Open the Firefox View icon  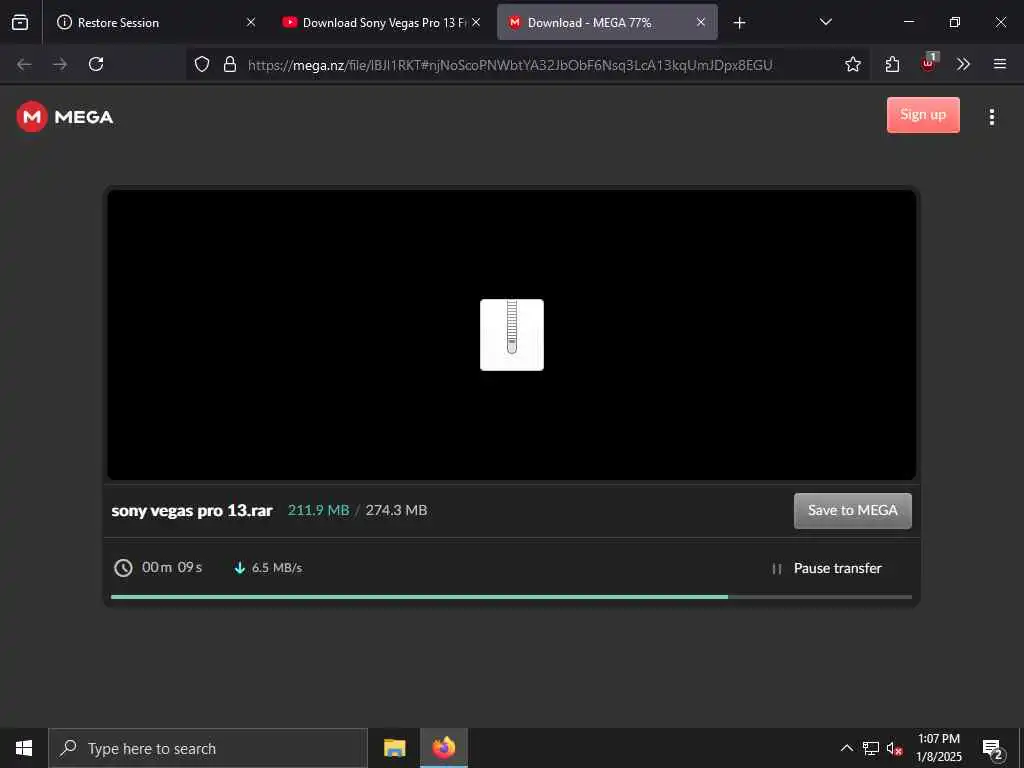tap(20, 22)
